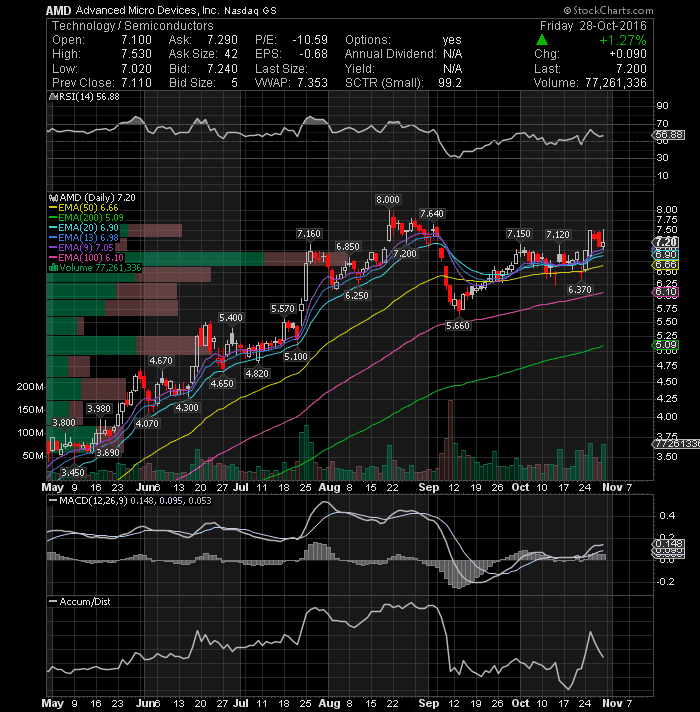Click the 8.000 peak price label
Viewport: 700px width, 712px height.
[x=388, y=200]
